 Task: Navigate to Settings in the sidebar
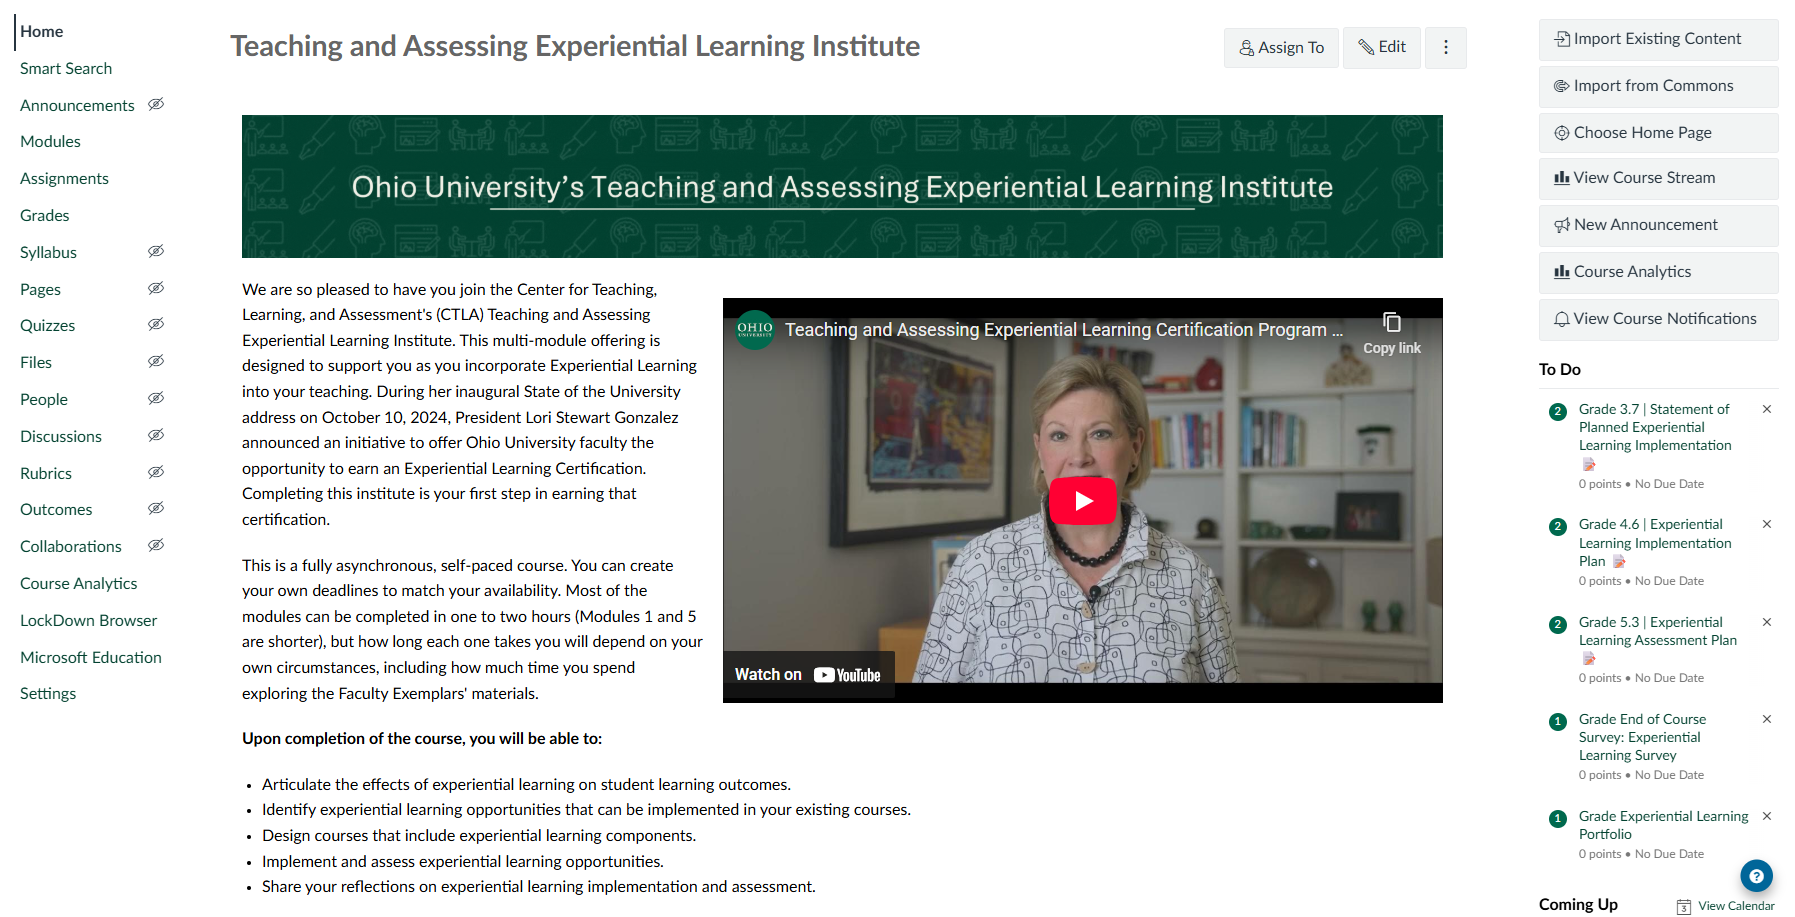(48, 693)
